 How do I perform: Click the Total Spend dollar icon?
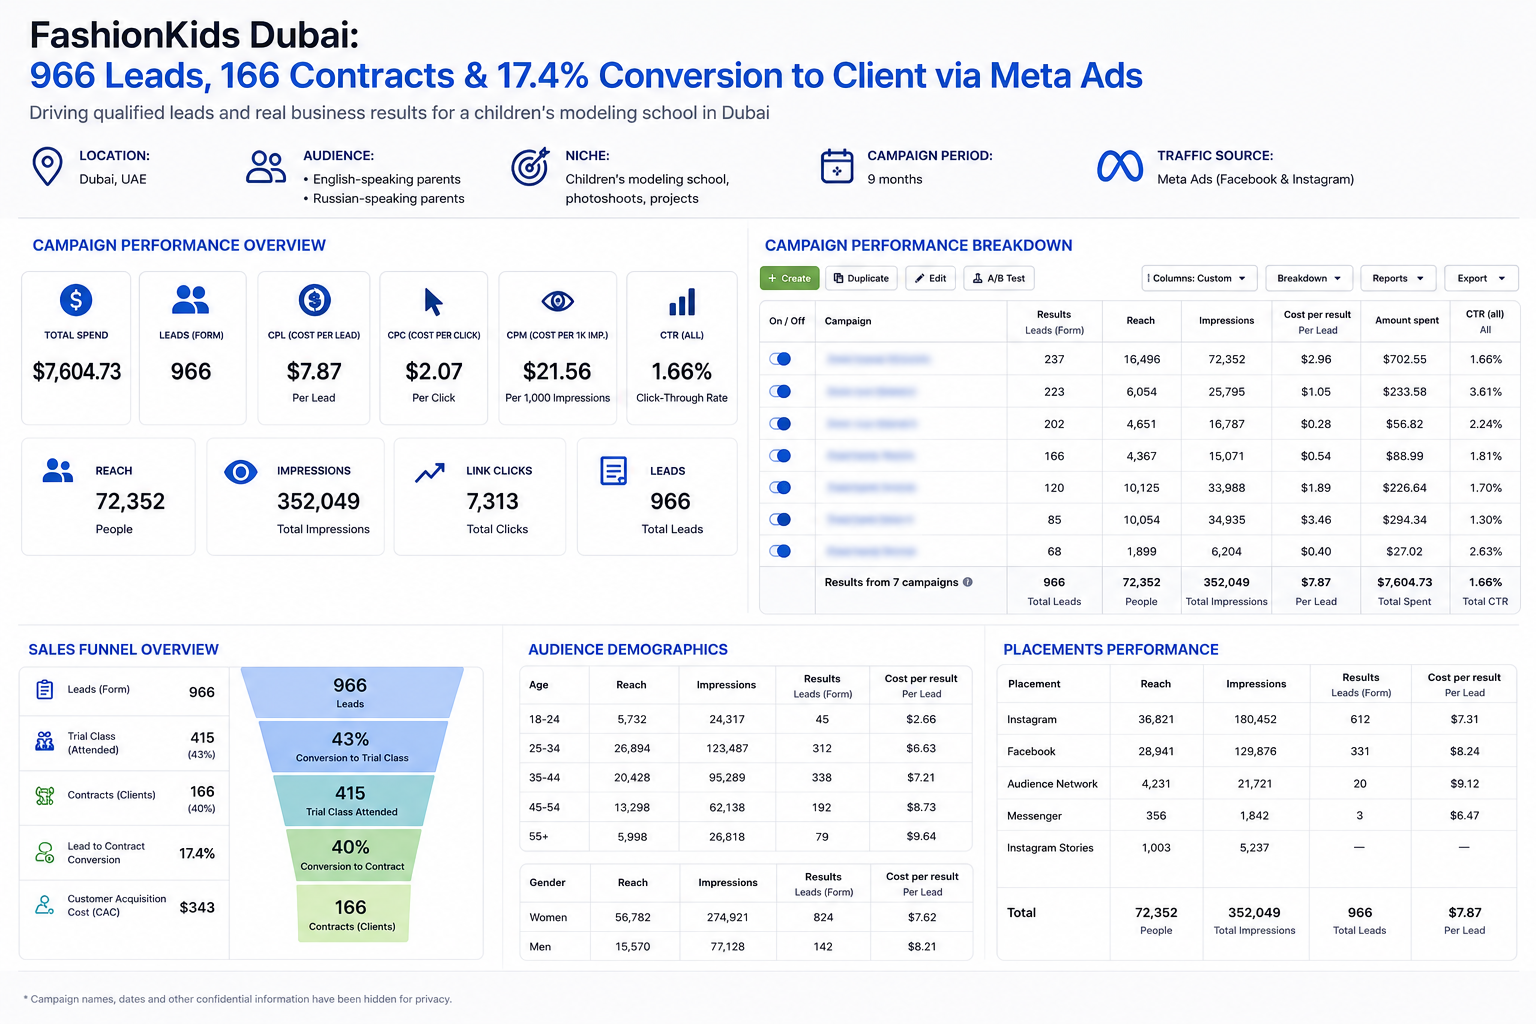(x=76, y=299)
